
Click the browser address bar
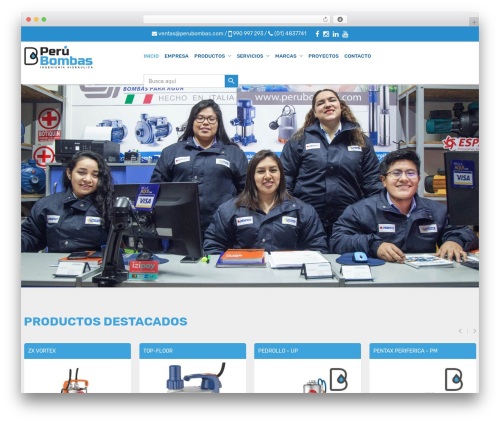click(237, 19)
